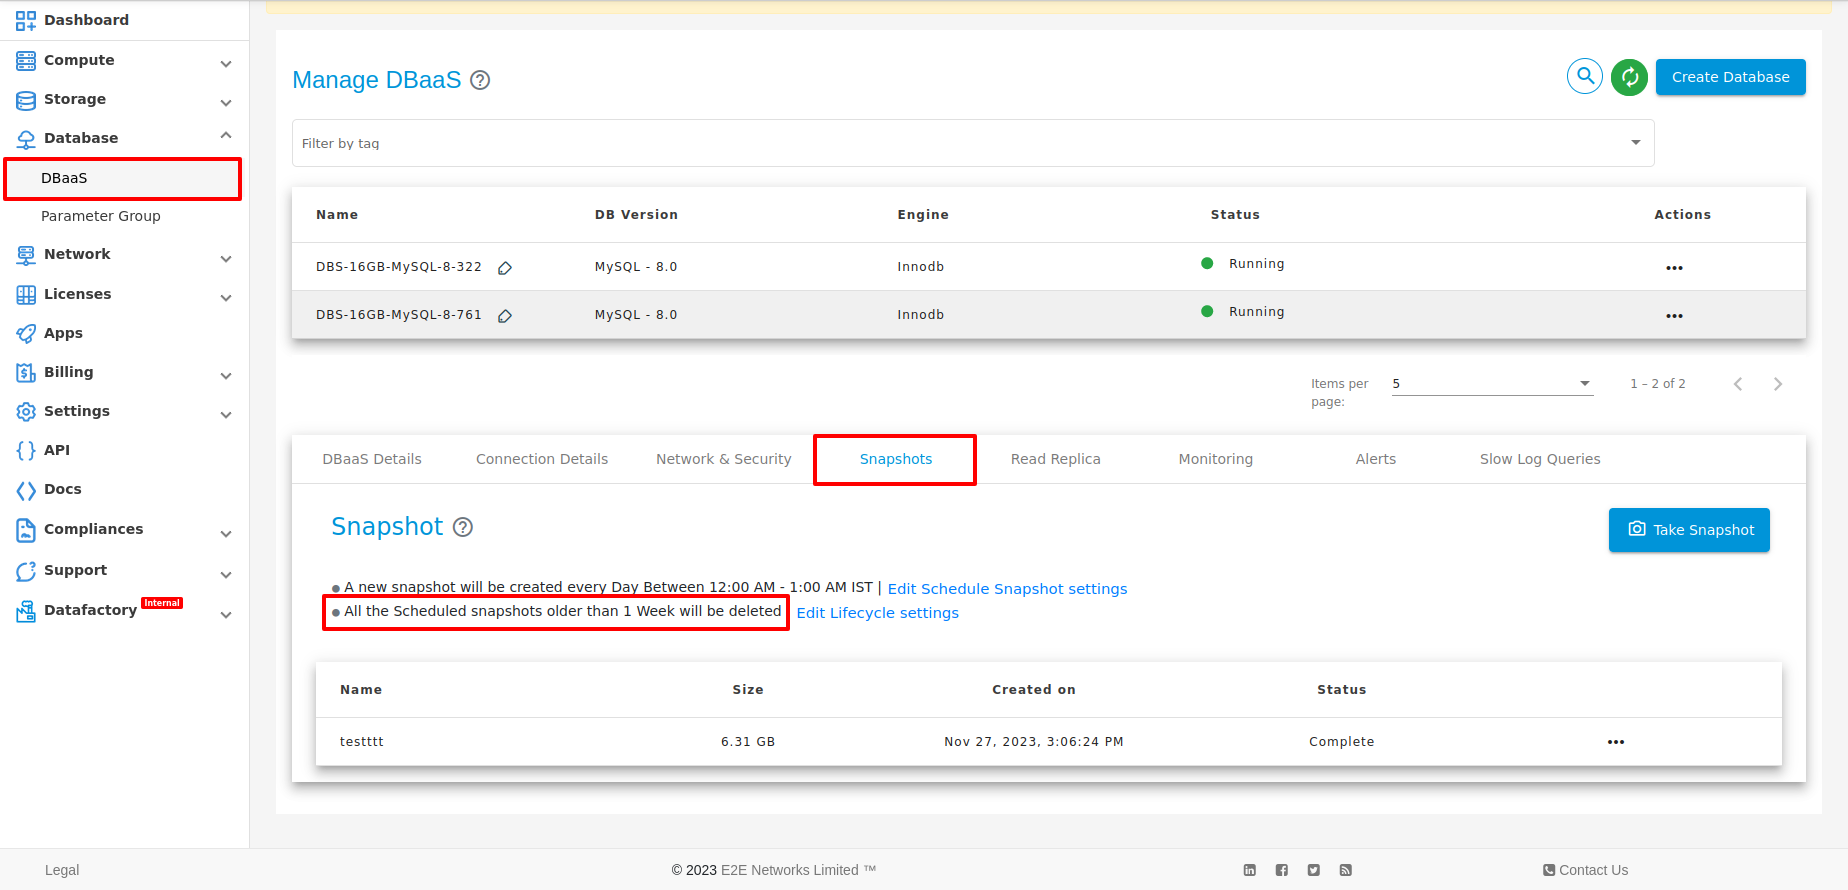
Task: Expand the Network menu chevron
Action: (x=226, y=259)
